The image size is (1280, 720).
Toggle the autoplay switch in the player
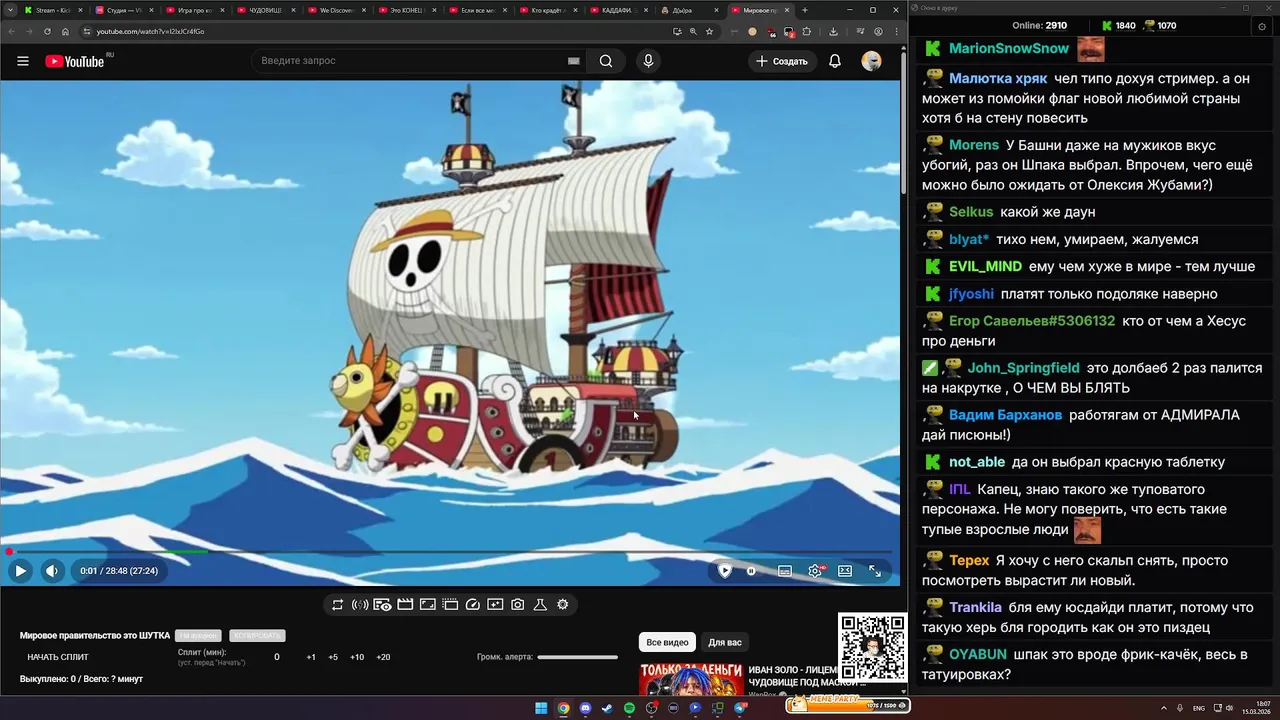[752, 571]
